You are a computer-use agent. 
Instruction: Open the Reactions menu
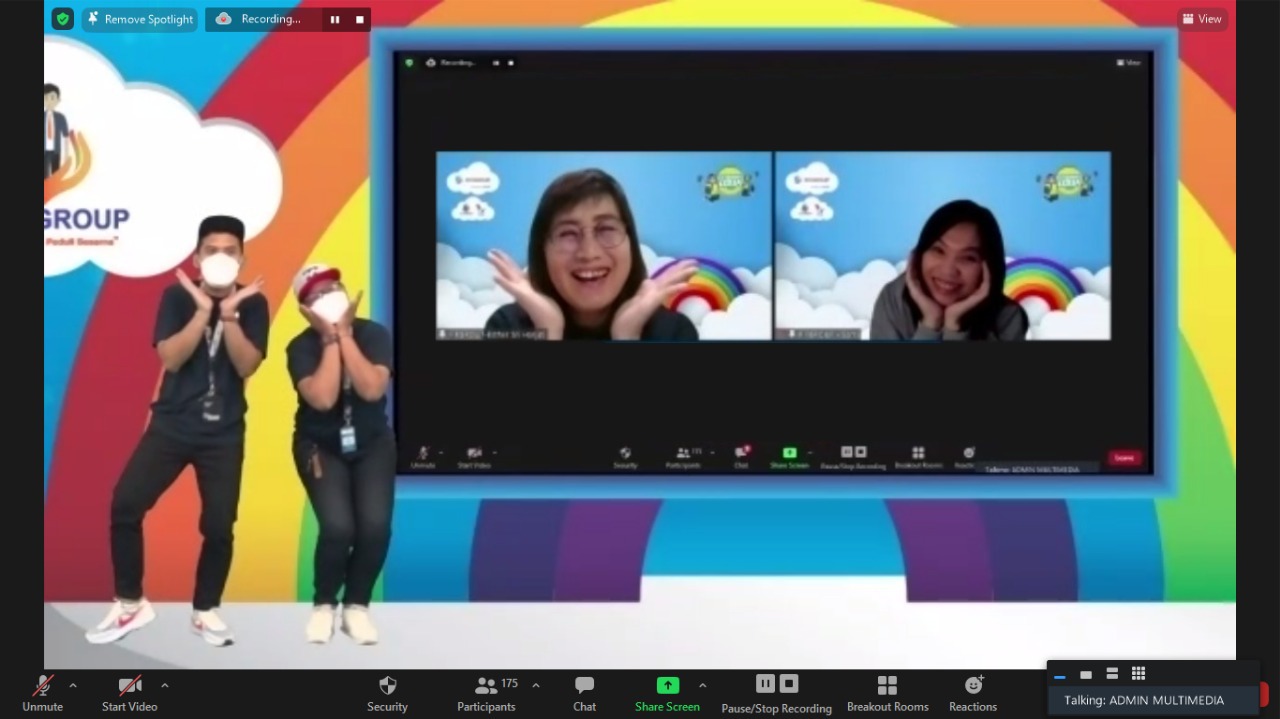[x=973, y=693]
